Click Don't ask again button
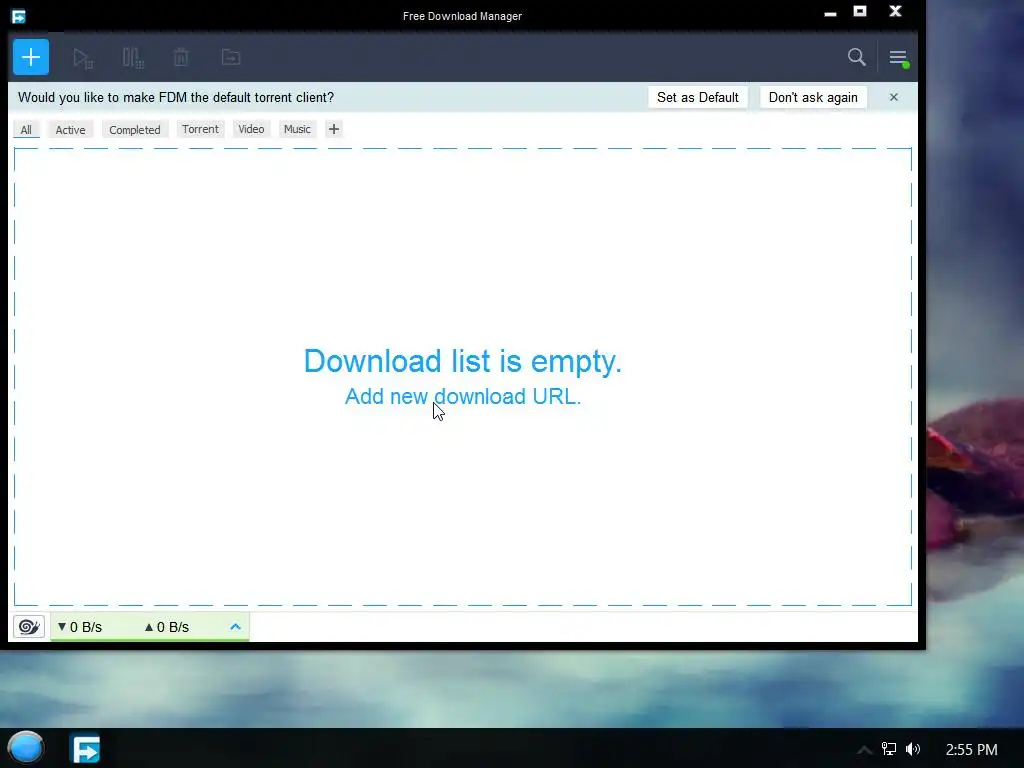This screenshot has height=768, width=1024. pos(813,97)
